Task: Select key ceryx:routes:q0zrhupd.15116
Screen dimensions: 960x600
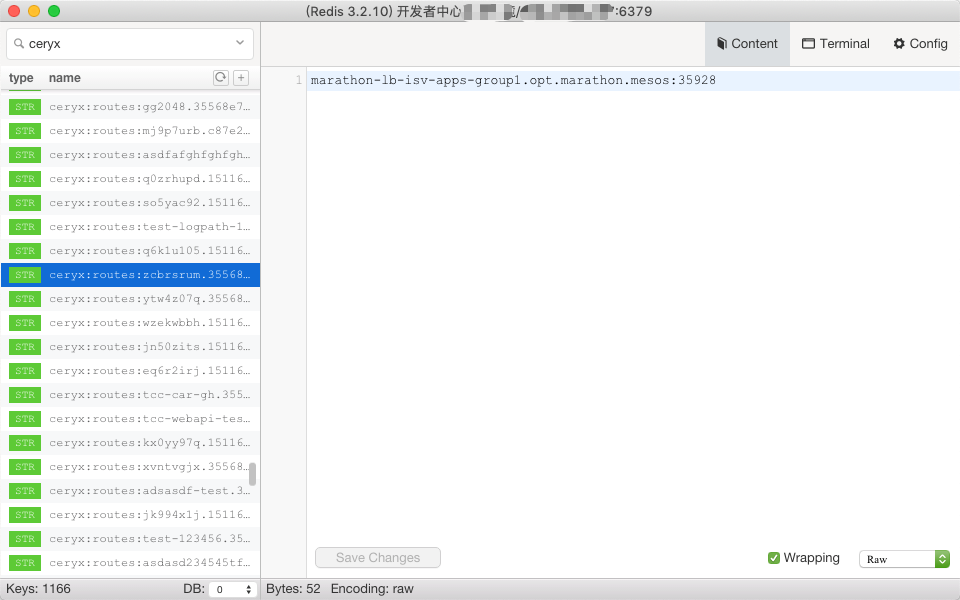Action: pos(130,179)
